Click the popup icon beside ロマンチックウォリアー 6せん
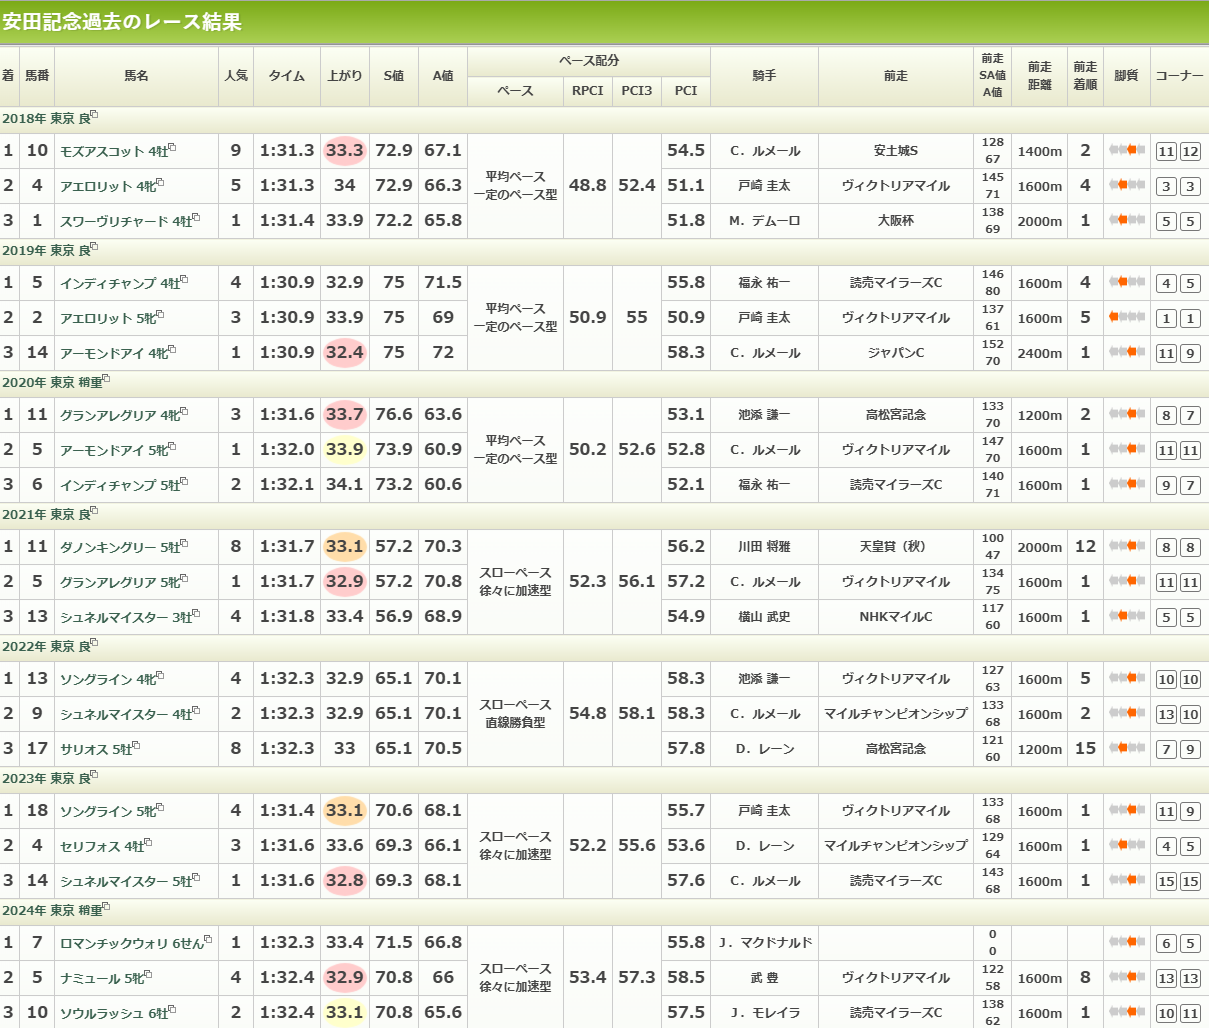This screenshot has height=1028, width=1209. [x=208, y=940]
